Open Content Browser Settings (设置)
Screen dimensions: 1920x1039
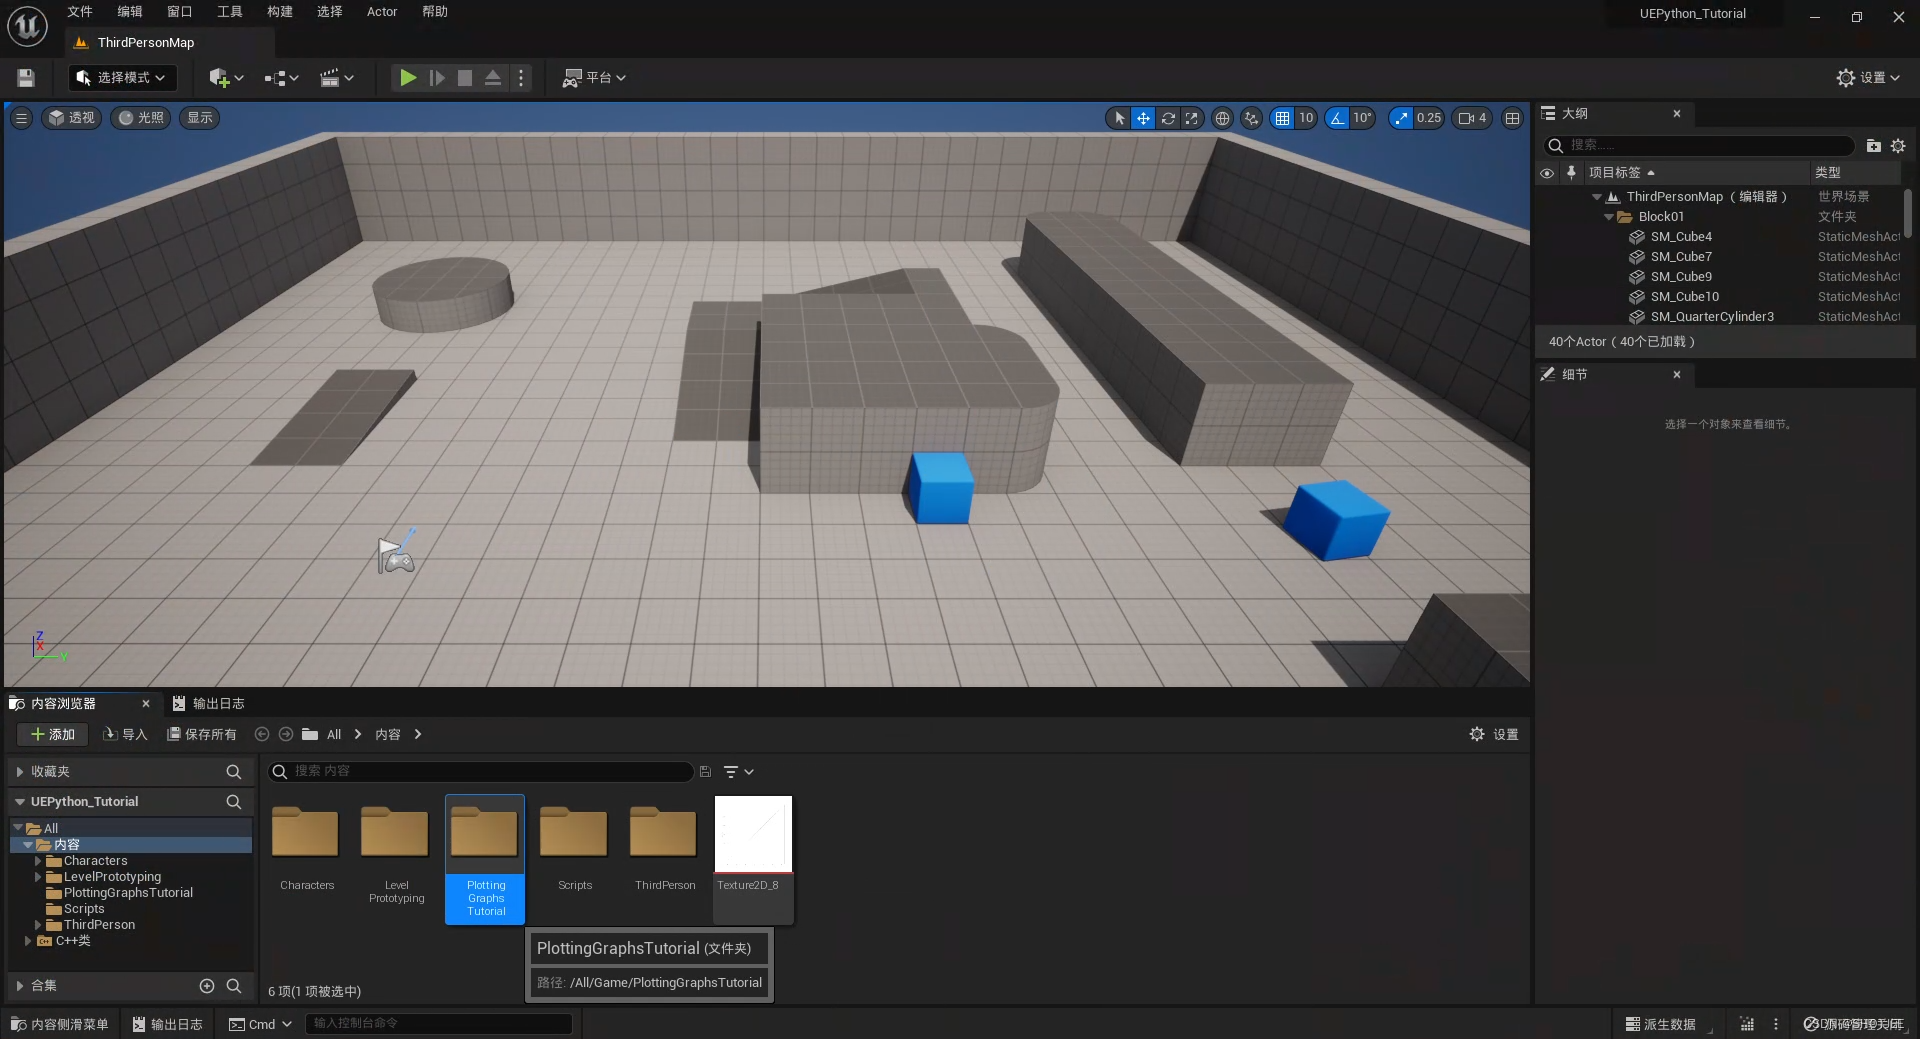(x=1494, y=735)
